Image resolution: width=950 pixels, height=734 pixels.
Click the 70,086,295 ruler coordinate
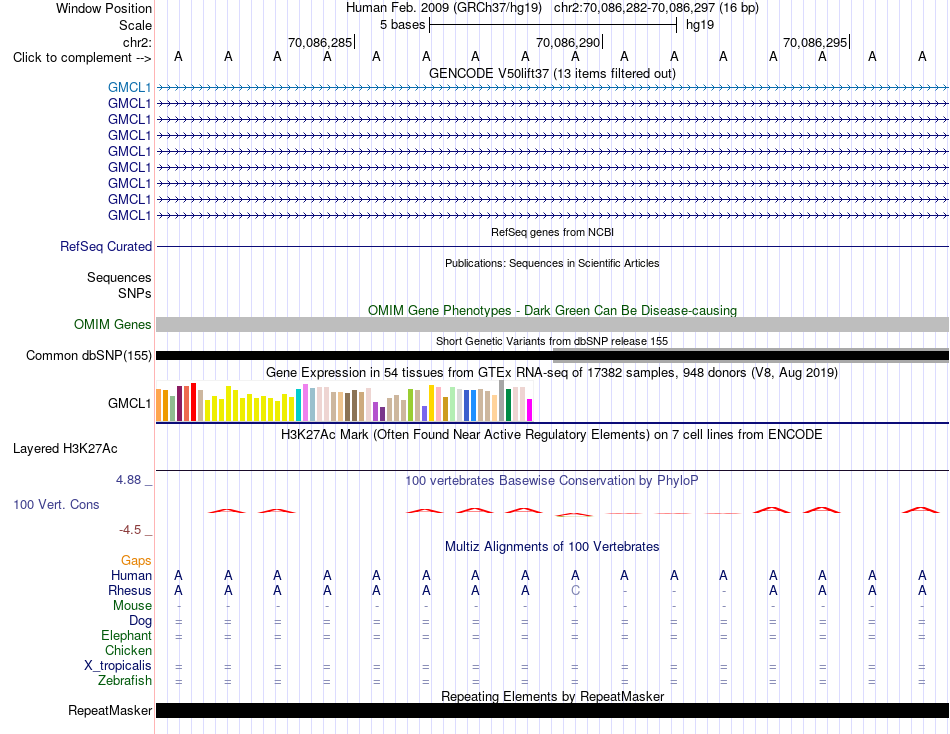click(815, 42)
